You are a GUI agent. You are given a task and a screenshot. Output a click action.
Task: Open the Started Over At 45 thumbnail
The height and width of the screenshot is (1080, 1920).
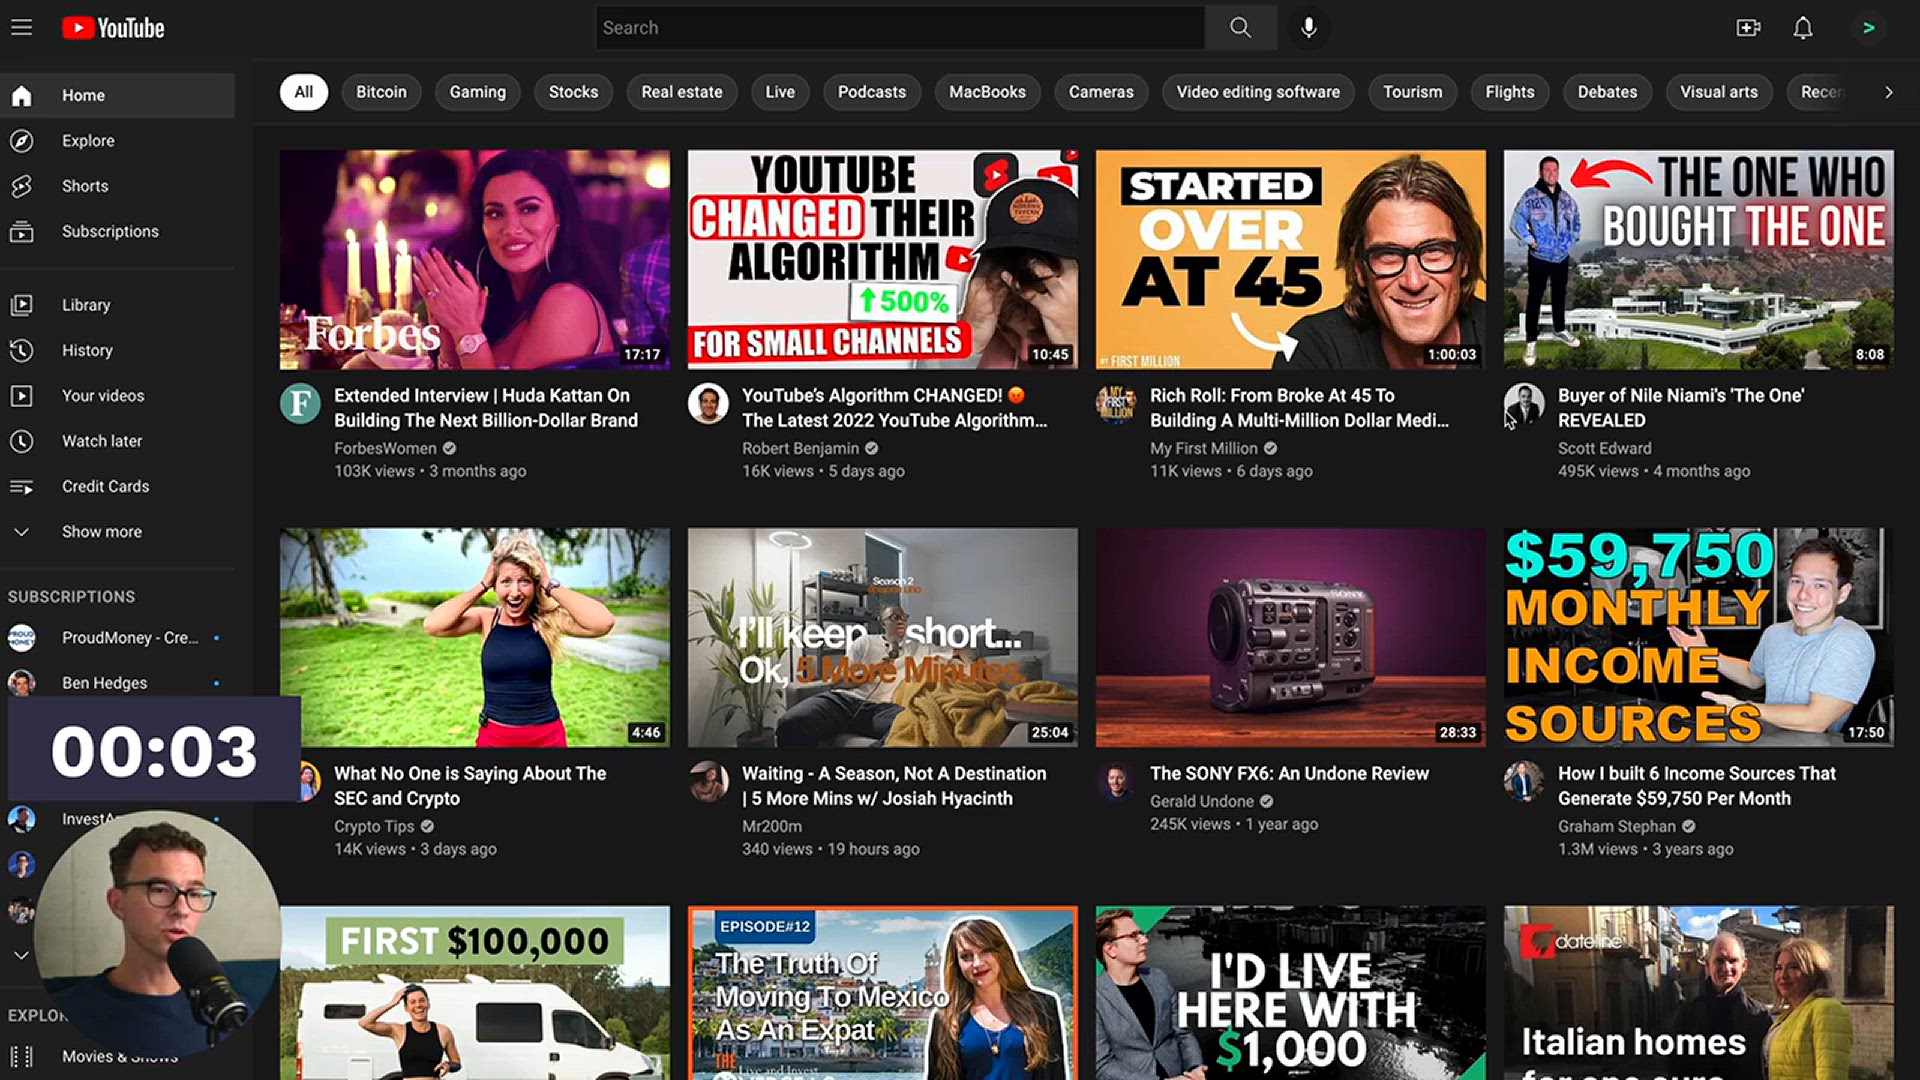pos(1291,260)
